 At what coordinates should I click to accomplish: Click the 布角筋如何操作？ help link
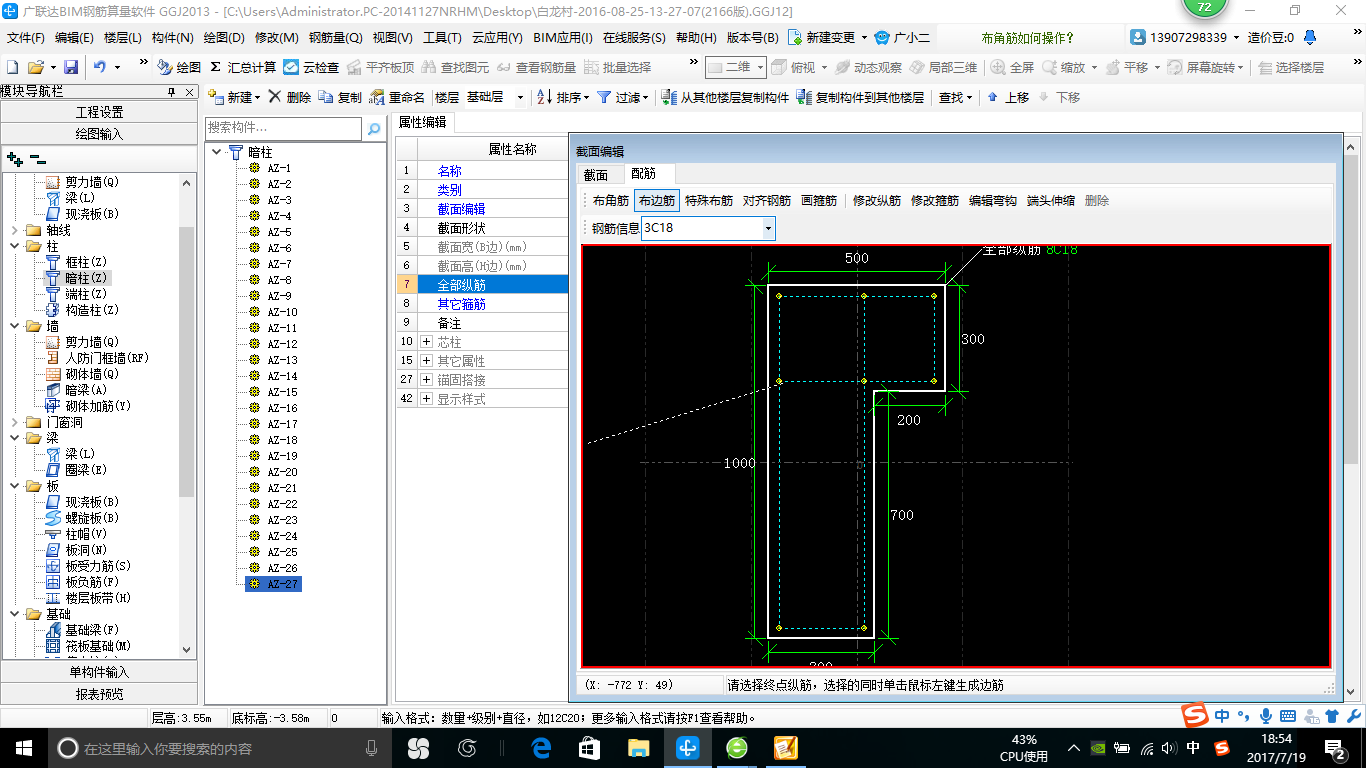click(x=1028, y=38)
